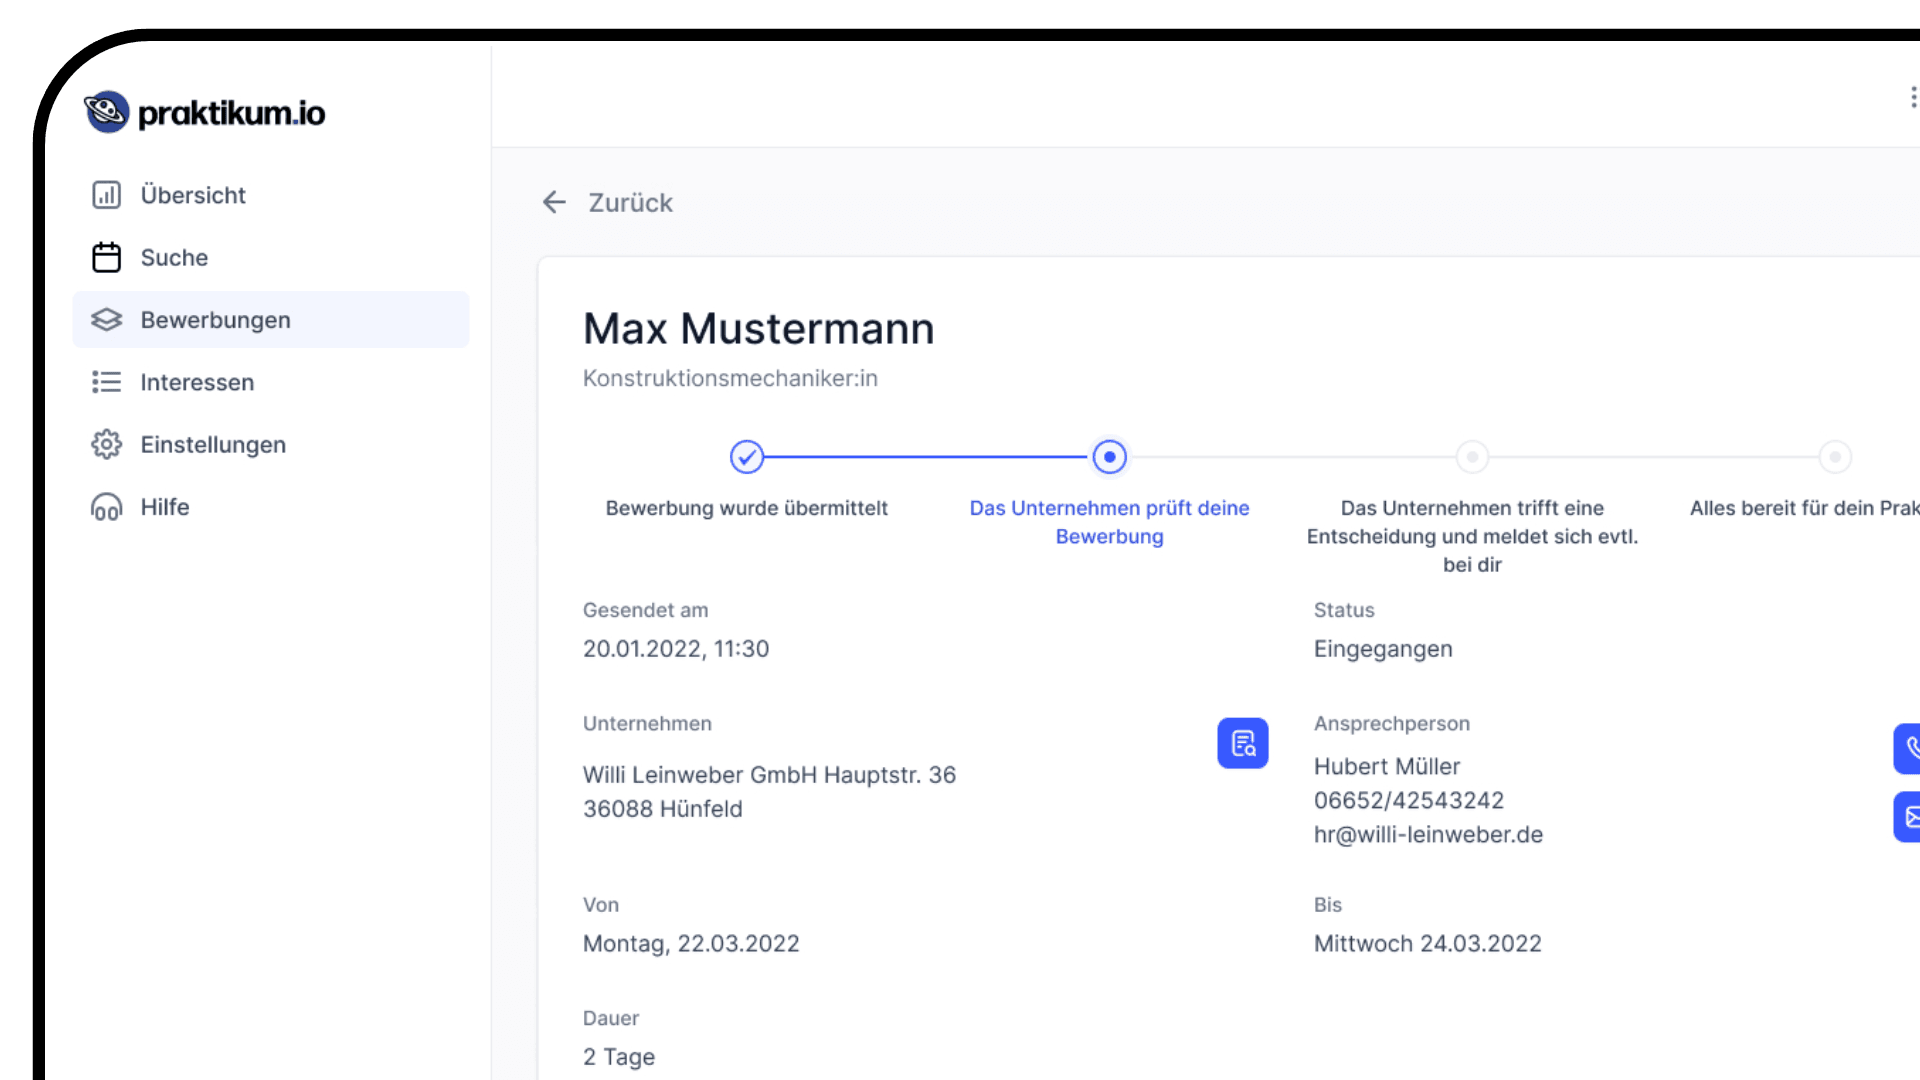
Task: Click the Interessen list icon
Action: click(x=106, y=382)
